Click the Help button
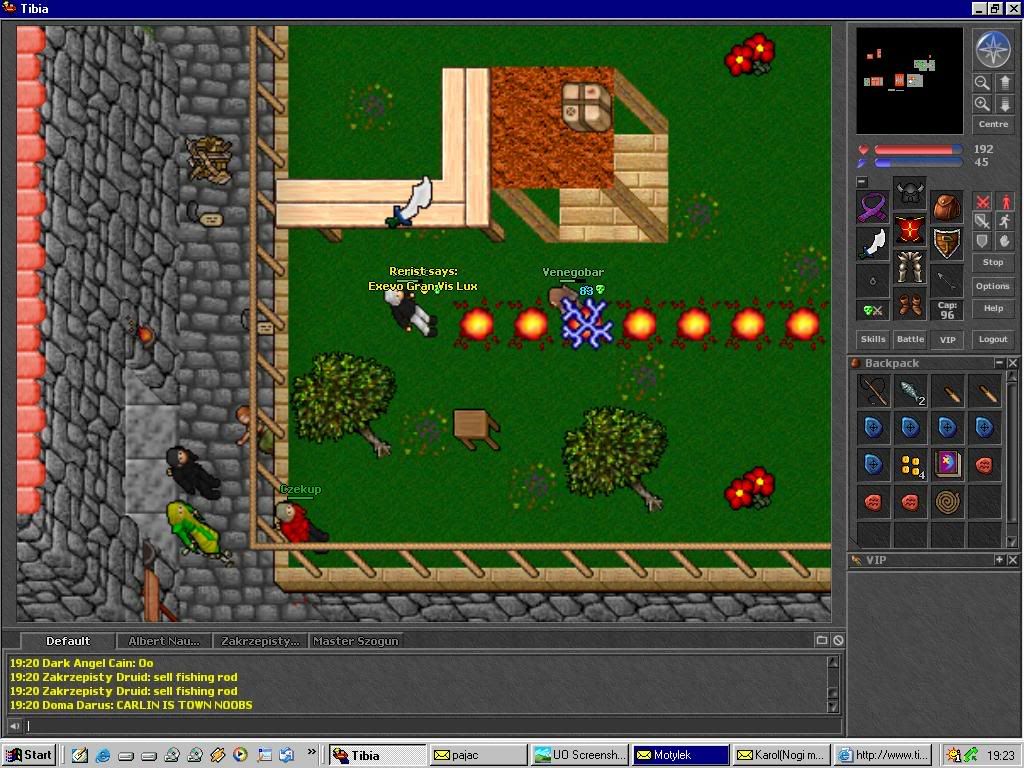This screenshot has height=768, width=1024. (x=993, y=308)
